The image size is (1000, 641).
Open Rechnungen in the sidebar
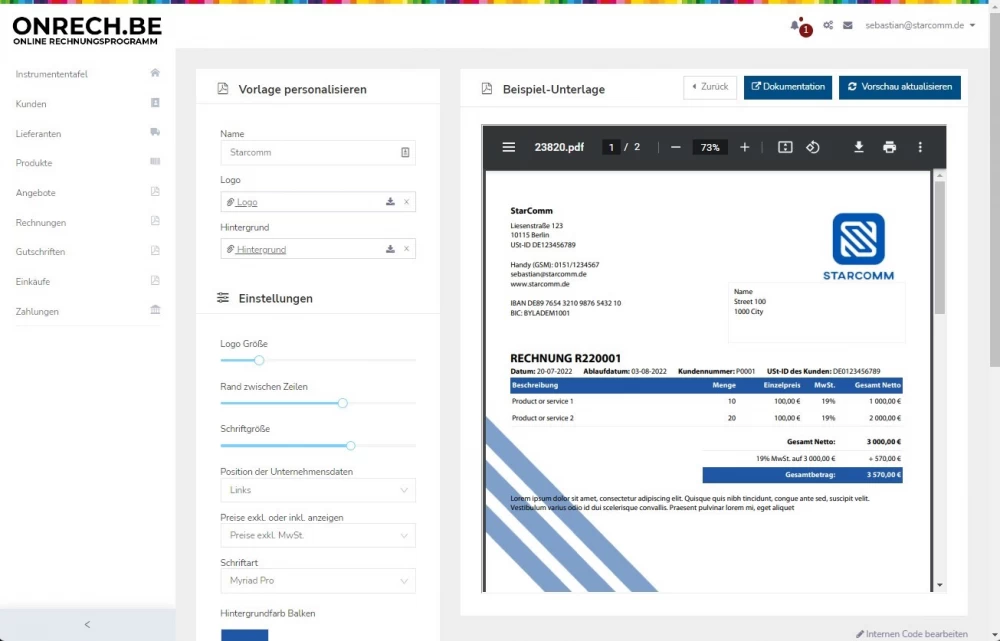click(x=41, y=222)
